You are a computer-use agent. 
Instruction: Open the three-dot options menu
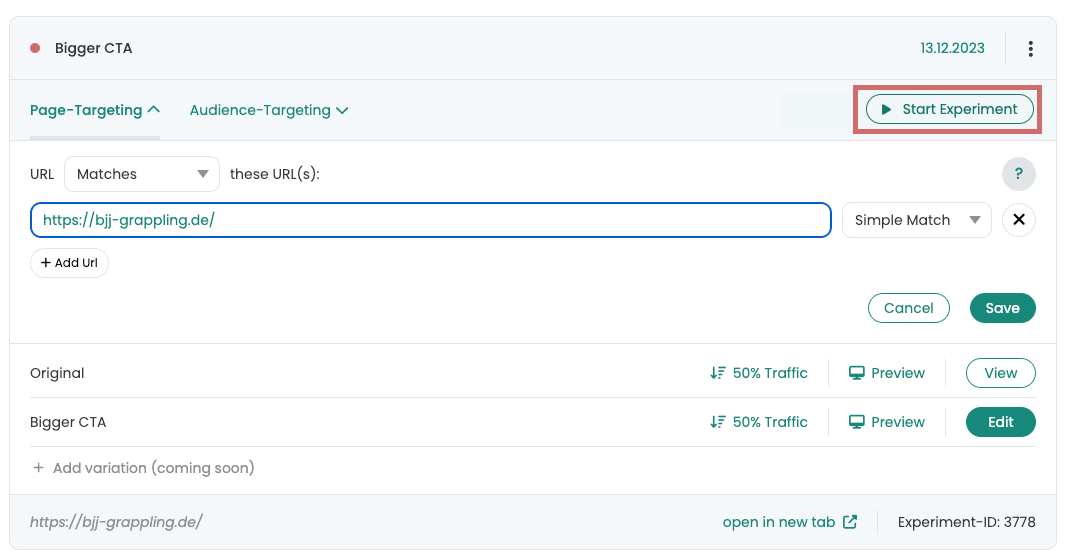pos(1030,48)
